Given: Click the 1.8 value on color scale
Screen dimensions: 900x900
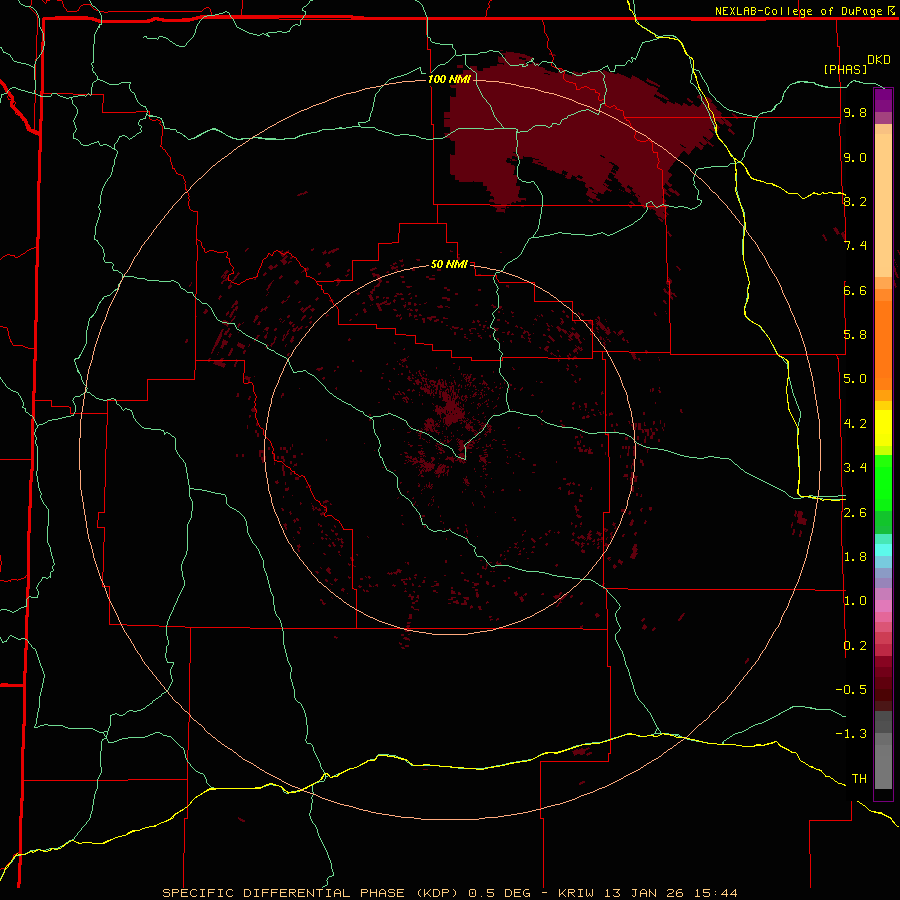Looking at the screenshot, I should [x=855, y=557].
